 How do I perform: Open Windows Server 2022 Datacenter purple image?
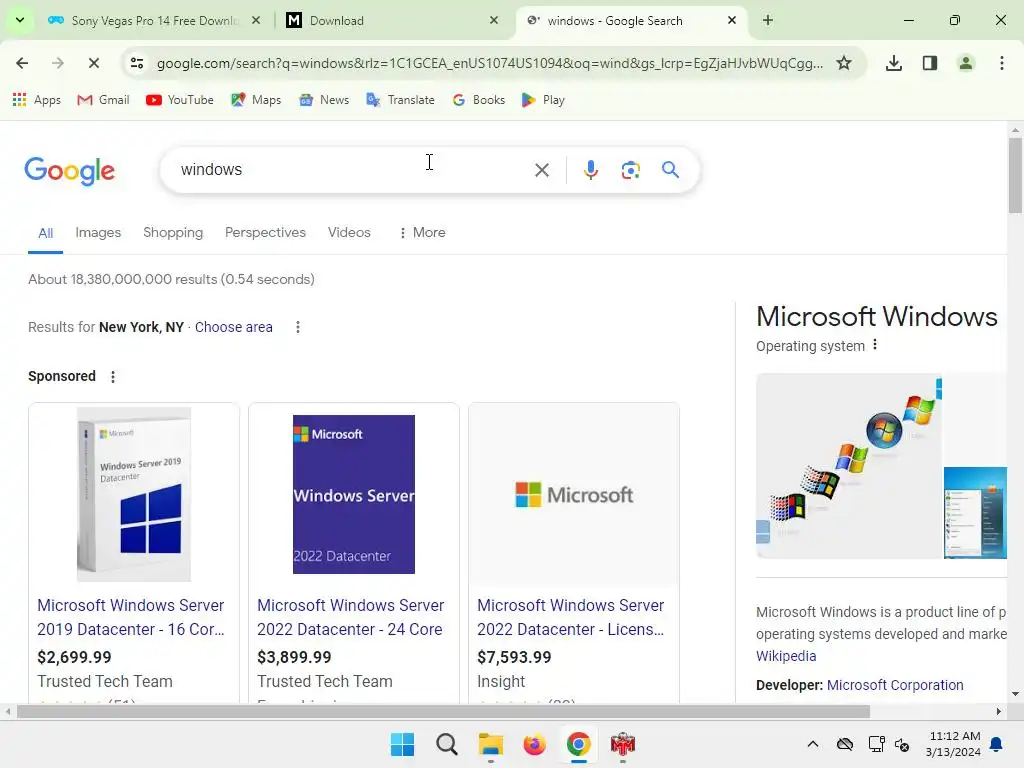[353, 494]
